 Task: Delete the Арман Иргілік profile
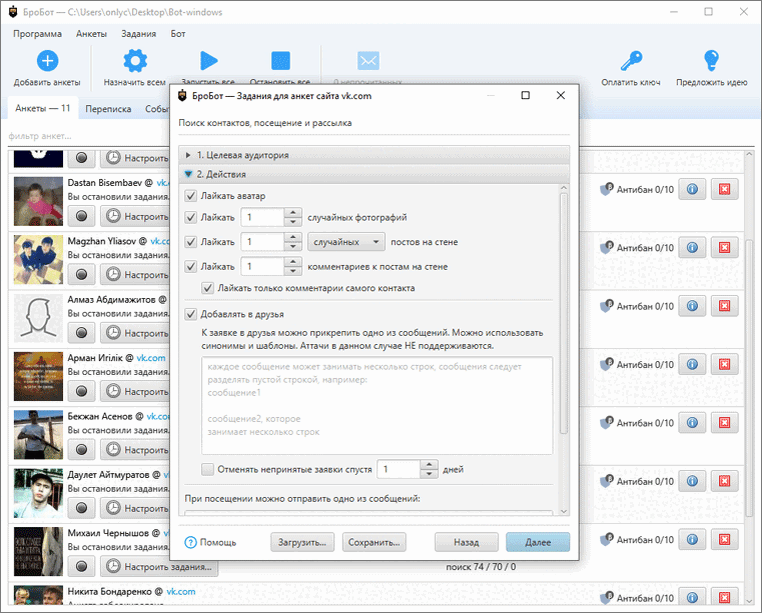pos(724,364)
